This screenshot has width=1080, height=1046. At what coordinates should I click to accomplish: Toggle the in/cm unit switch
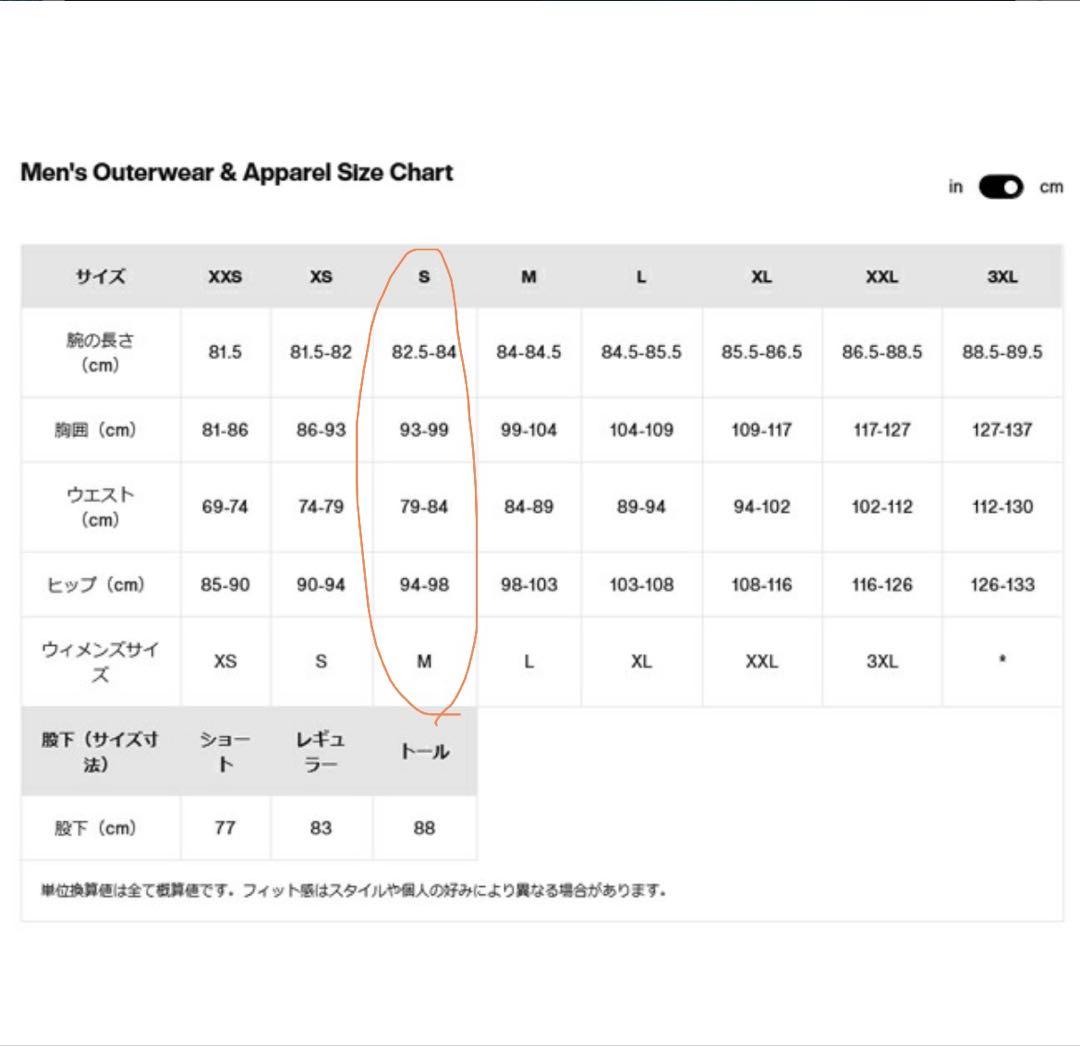click(1000, 187)
